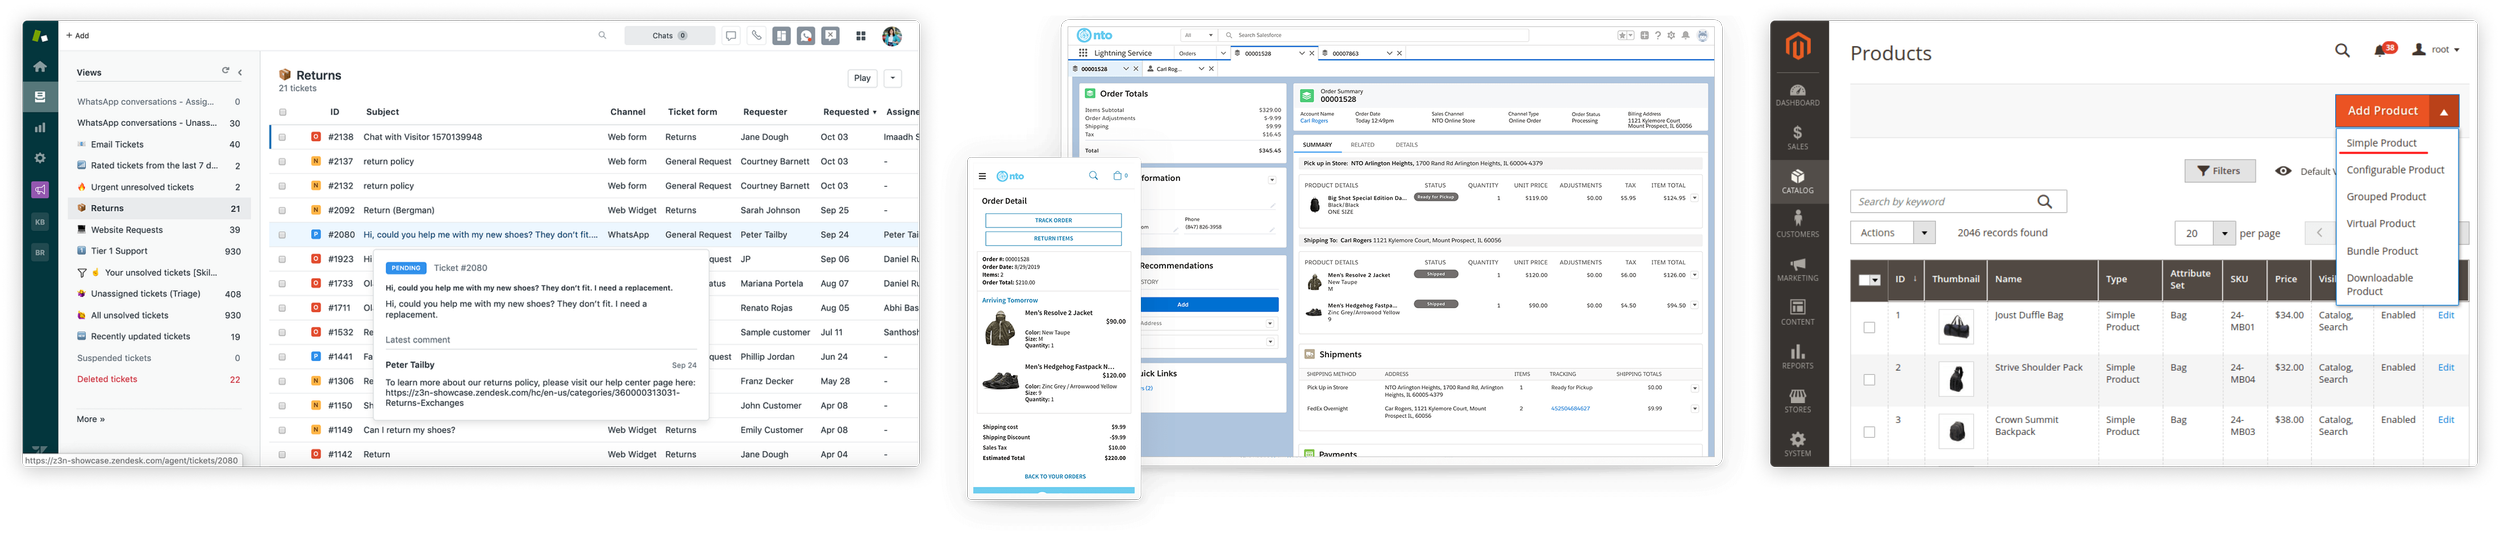Click Edit link for Joust Duffle Bag

pyautogui.click(x=2445, y=315)
